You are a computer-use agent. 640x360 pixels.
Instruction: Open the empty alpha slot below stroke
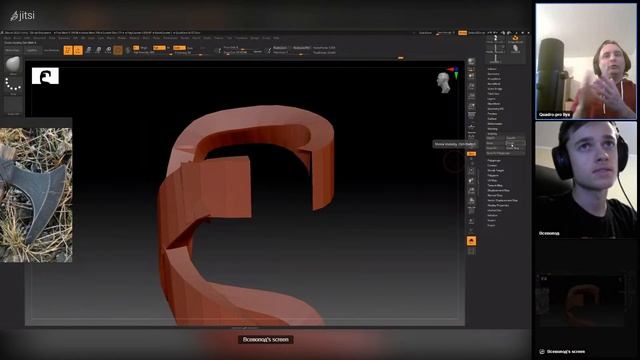point(13,105)
